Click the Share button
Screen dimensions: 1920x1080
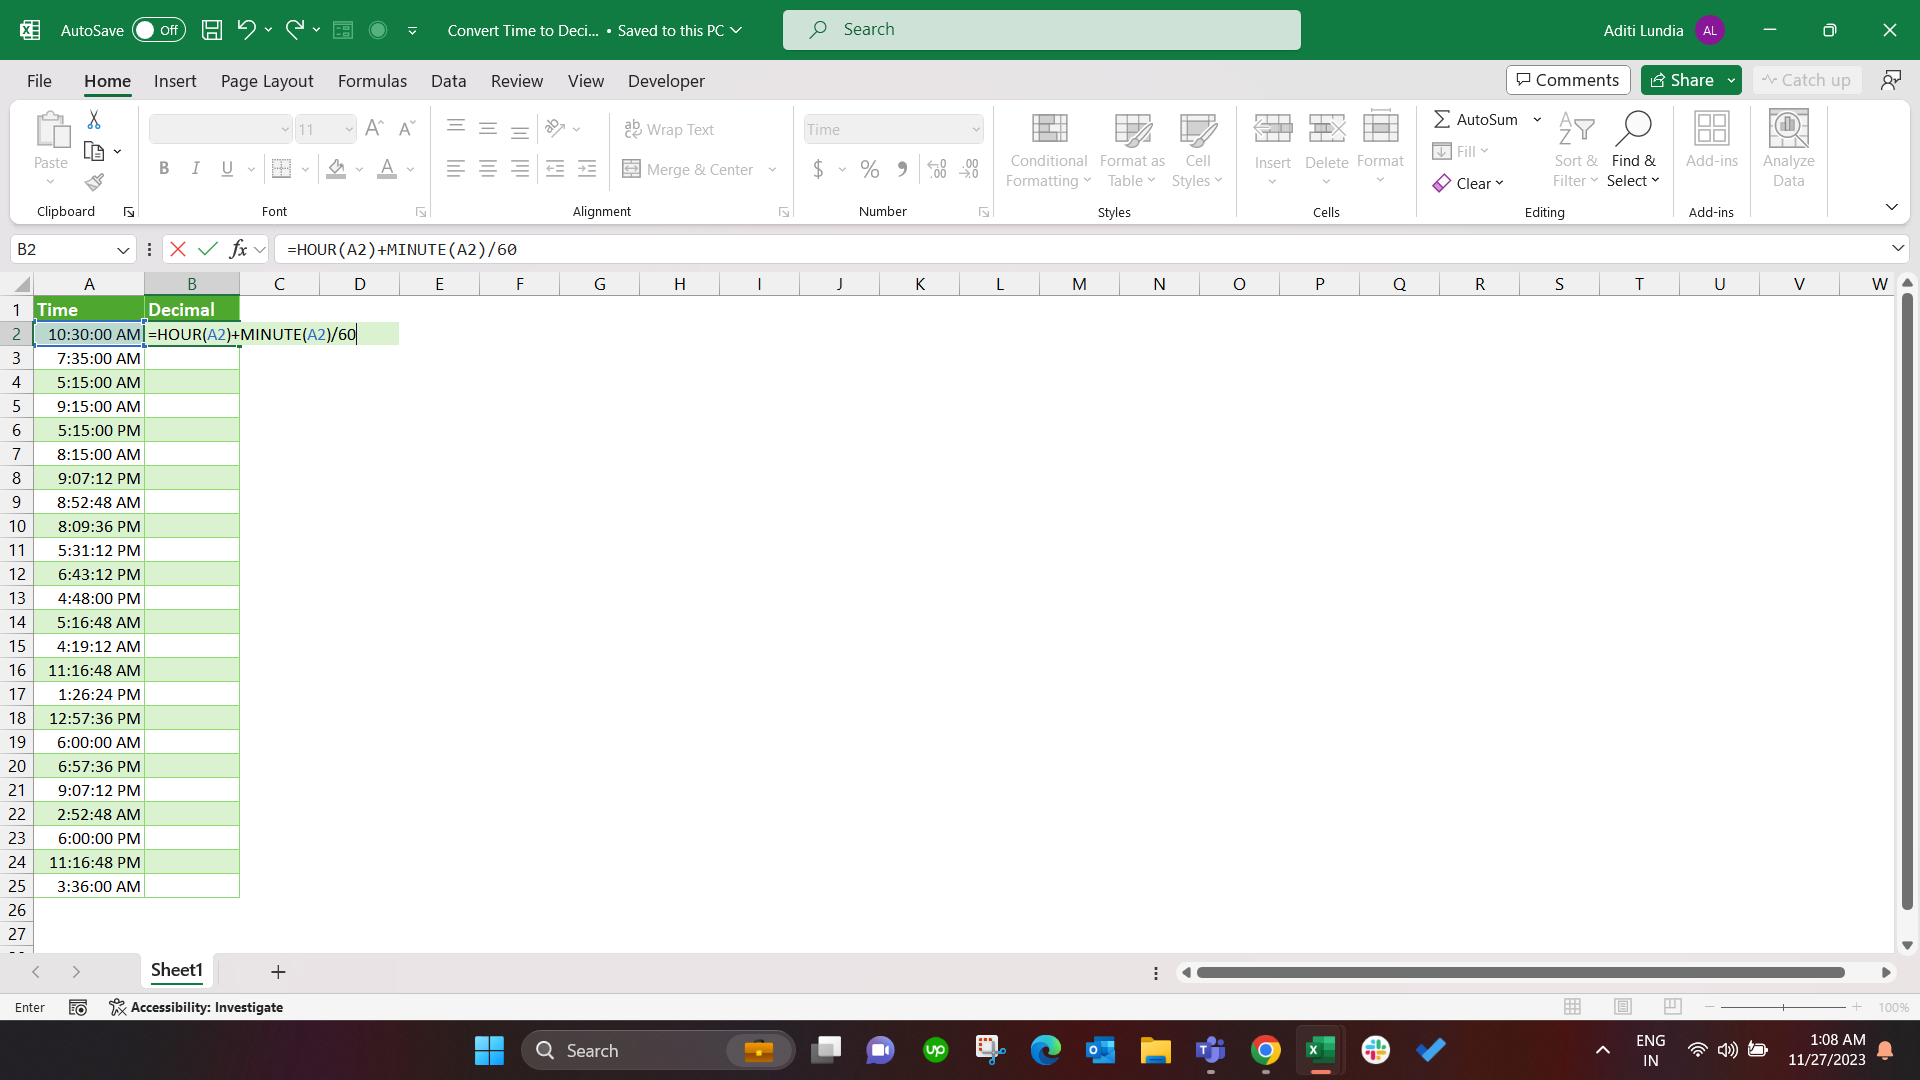tap(1681, 80)
